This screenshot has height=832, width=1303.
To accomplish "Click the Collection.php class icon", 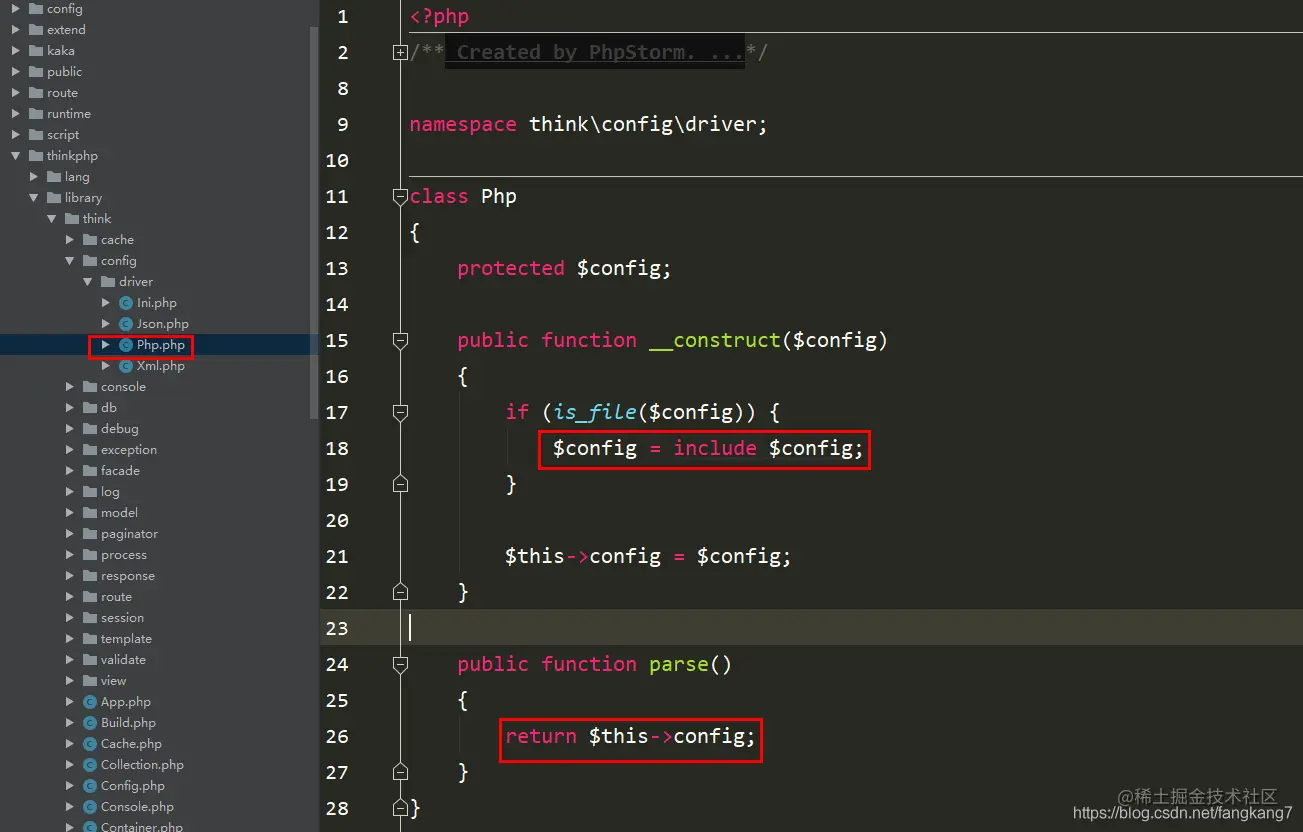I will [89, 765].
